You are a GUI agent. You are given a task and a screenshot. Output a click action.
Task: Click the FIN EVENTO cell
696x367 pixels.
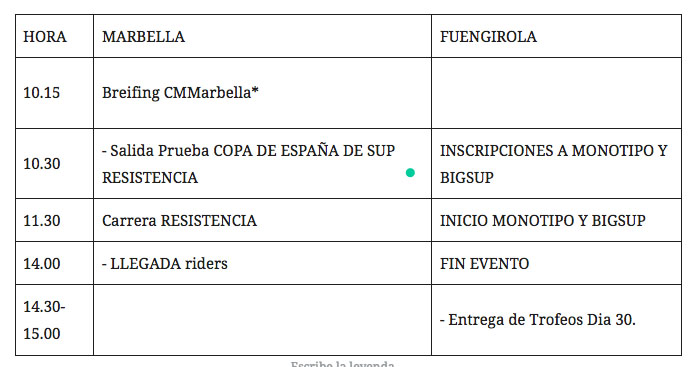pyautogui.click(x=556, y=263)
